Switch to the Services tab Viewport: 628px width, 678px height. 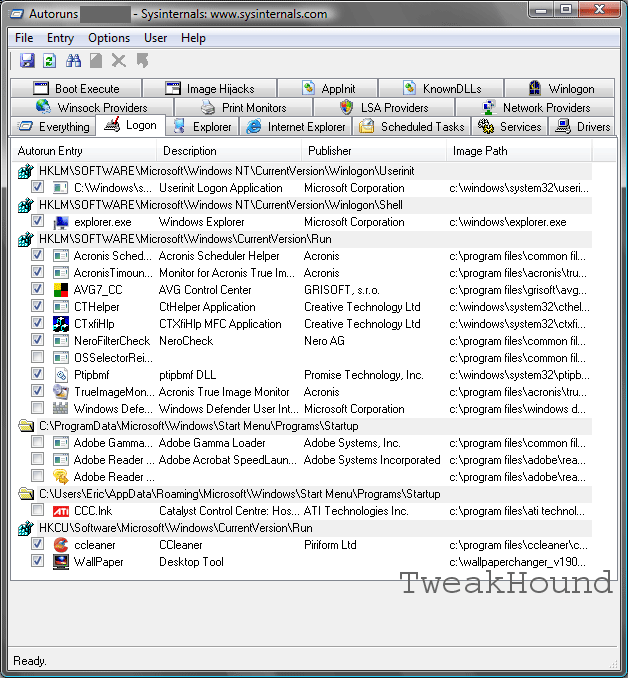click(509, 127)
